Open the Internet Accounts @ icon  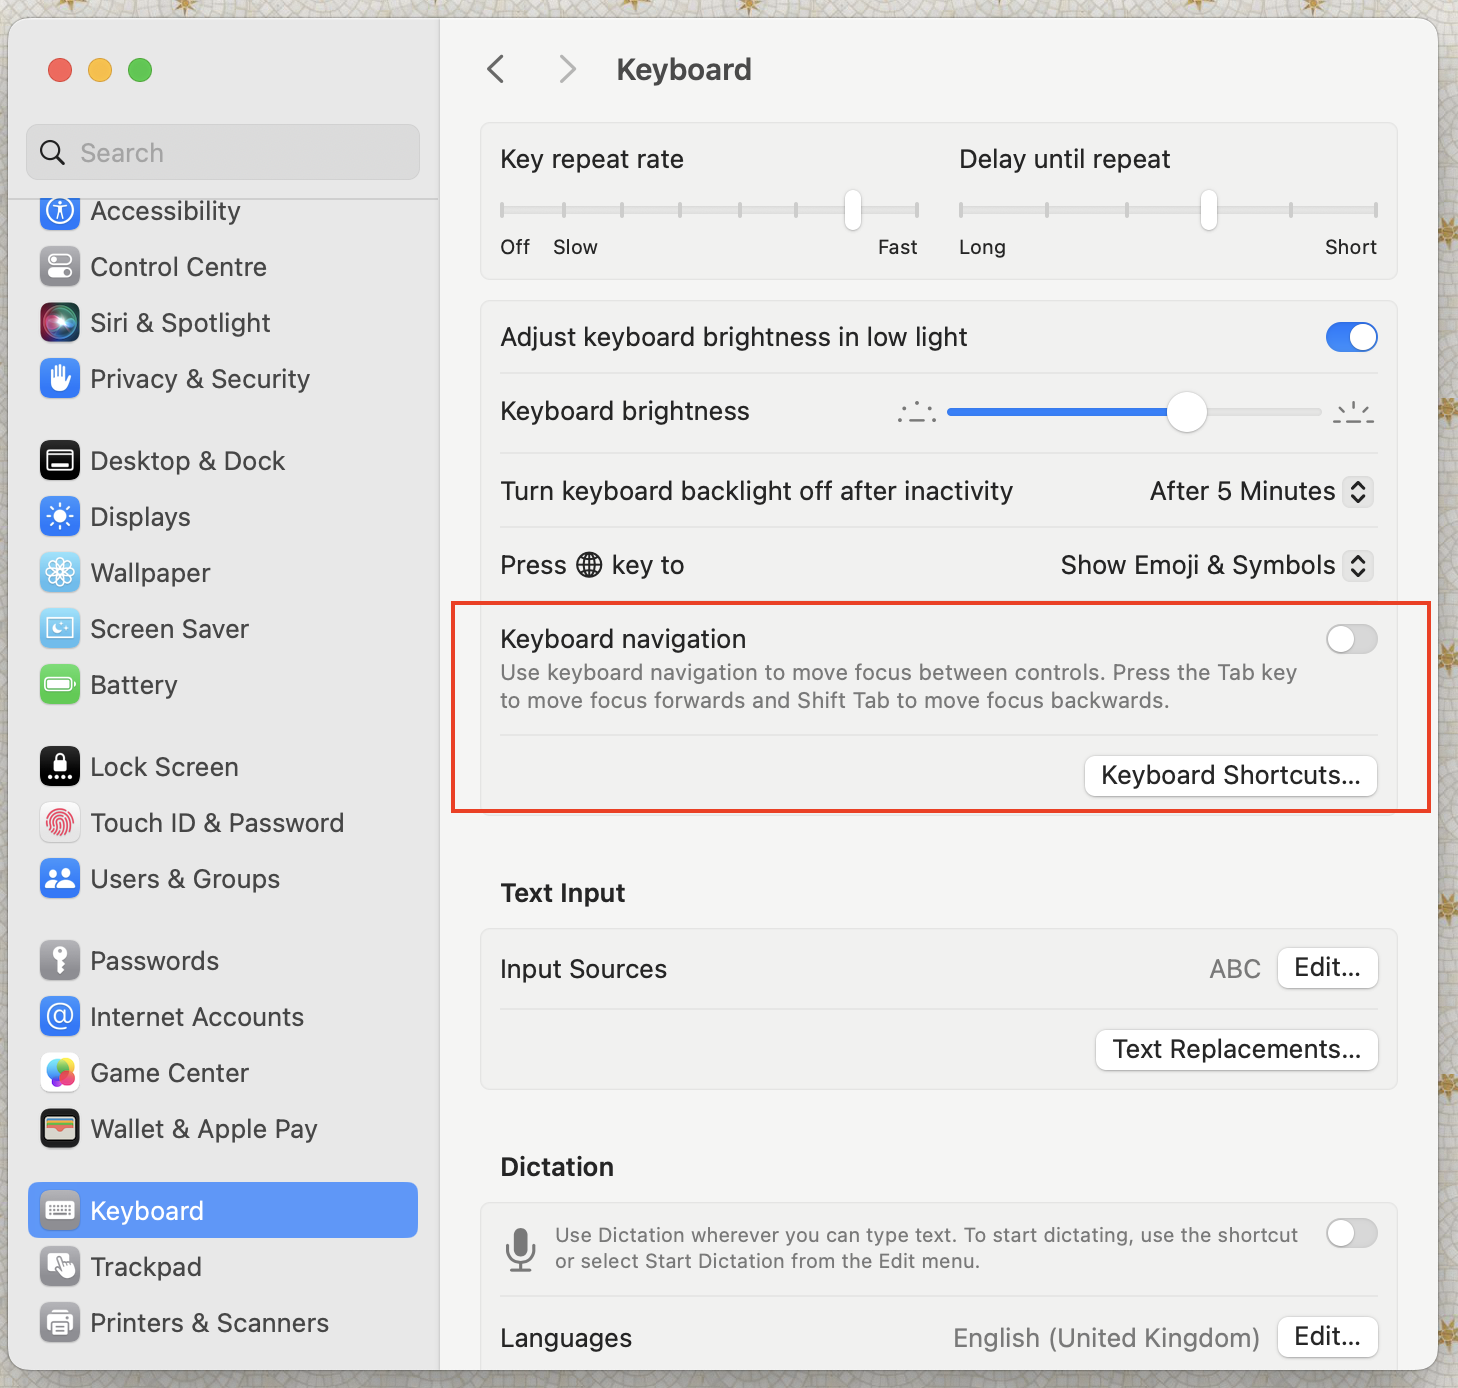(60, 1017)
